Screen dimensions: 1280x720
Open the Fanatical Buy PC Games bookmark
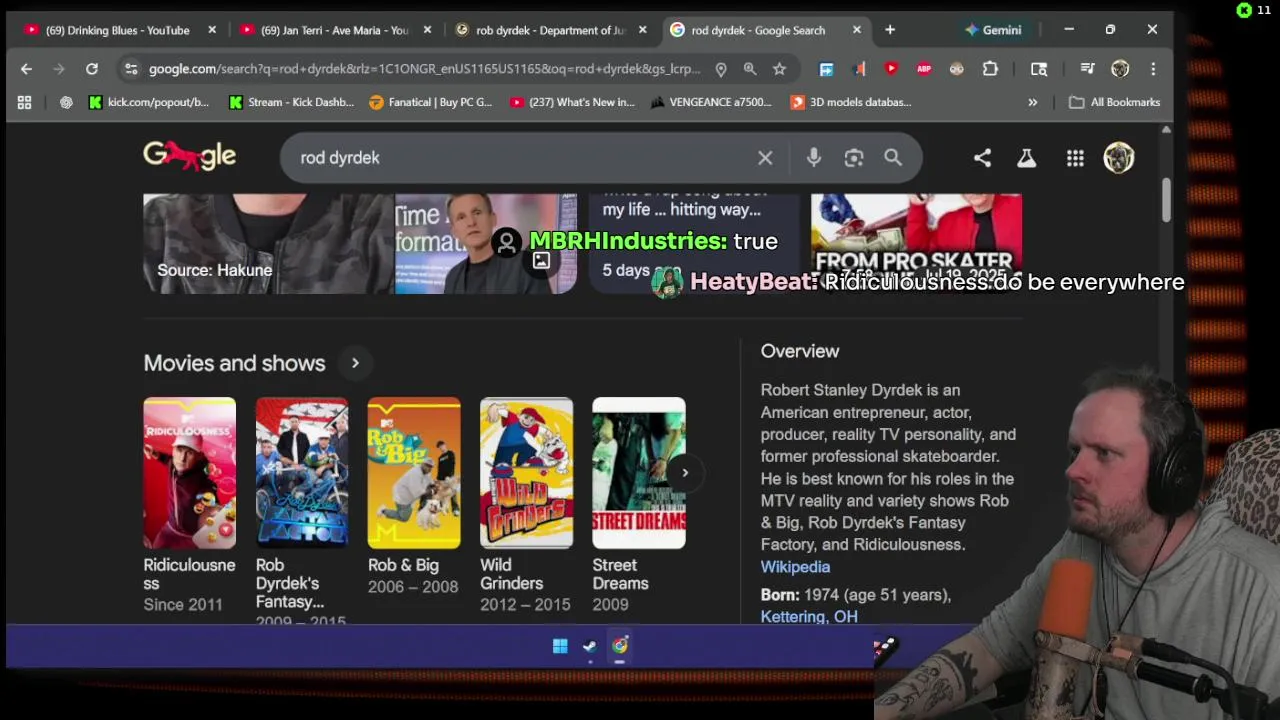tap(431, 102)
